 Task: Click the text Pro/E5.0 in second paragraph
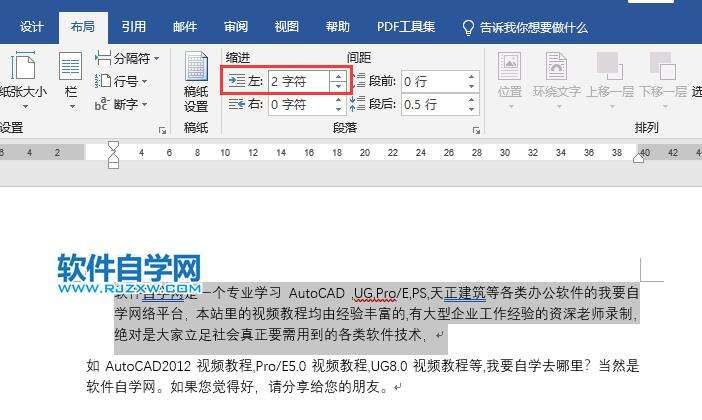pyautogui.click(x=281, y=366)
